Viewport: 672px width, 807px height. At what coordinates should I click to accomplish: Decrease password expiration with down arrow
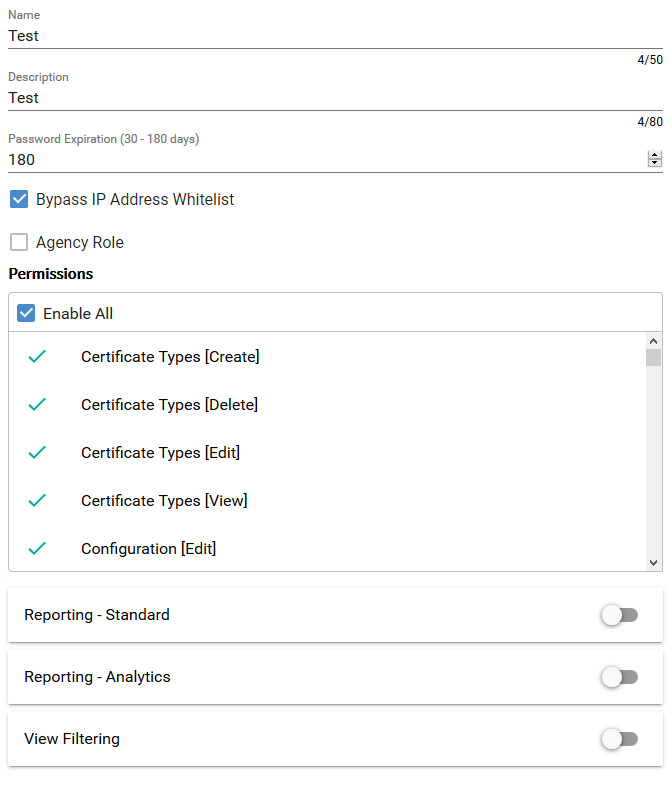tap(655, 163)
